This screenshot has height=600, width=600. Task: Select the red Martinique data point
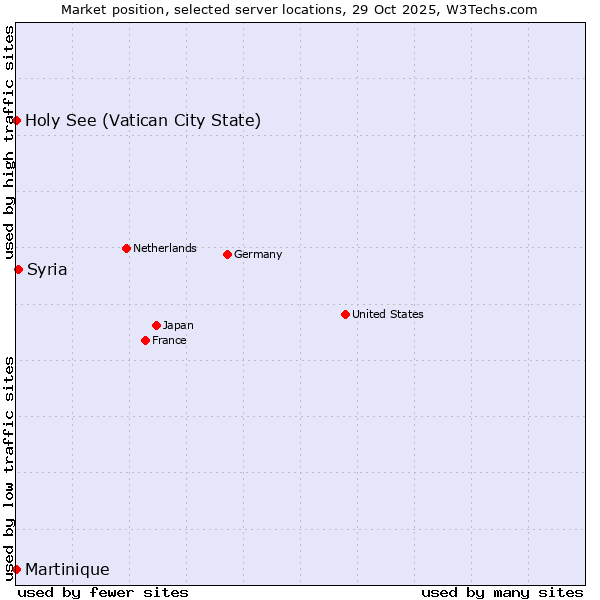click(x=17, y=569)
